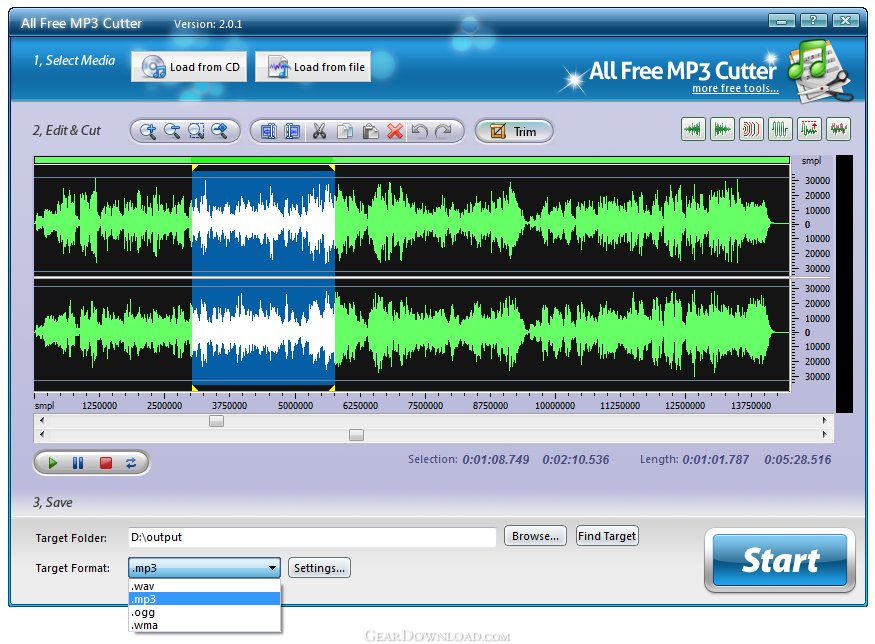The width and height of the screenshot is (875, 644).
Task: Choose .ogg from the format list
Action: [204, 612]
